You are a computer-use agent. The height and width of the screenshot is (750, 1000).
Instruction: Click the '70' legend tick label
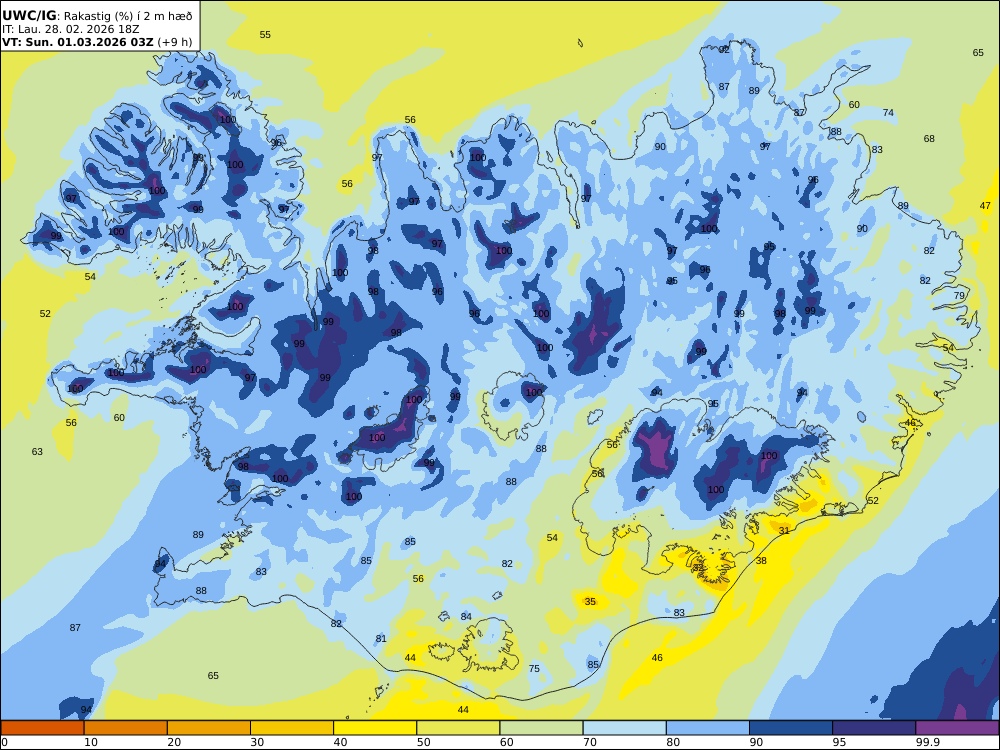(x=590, y=742)
